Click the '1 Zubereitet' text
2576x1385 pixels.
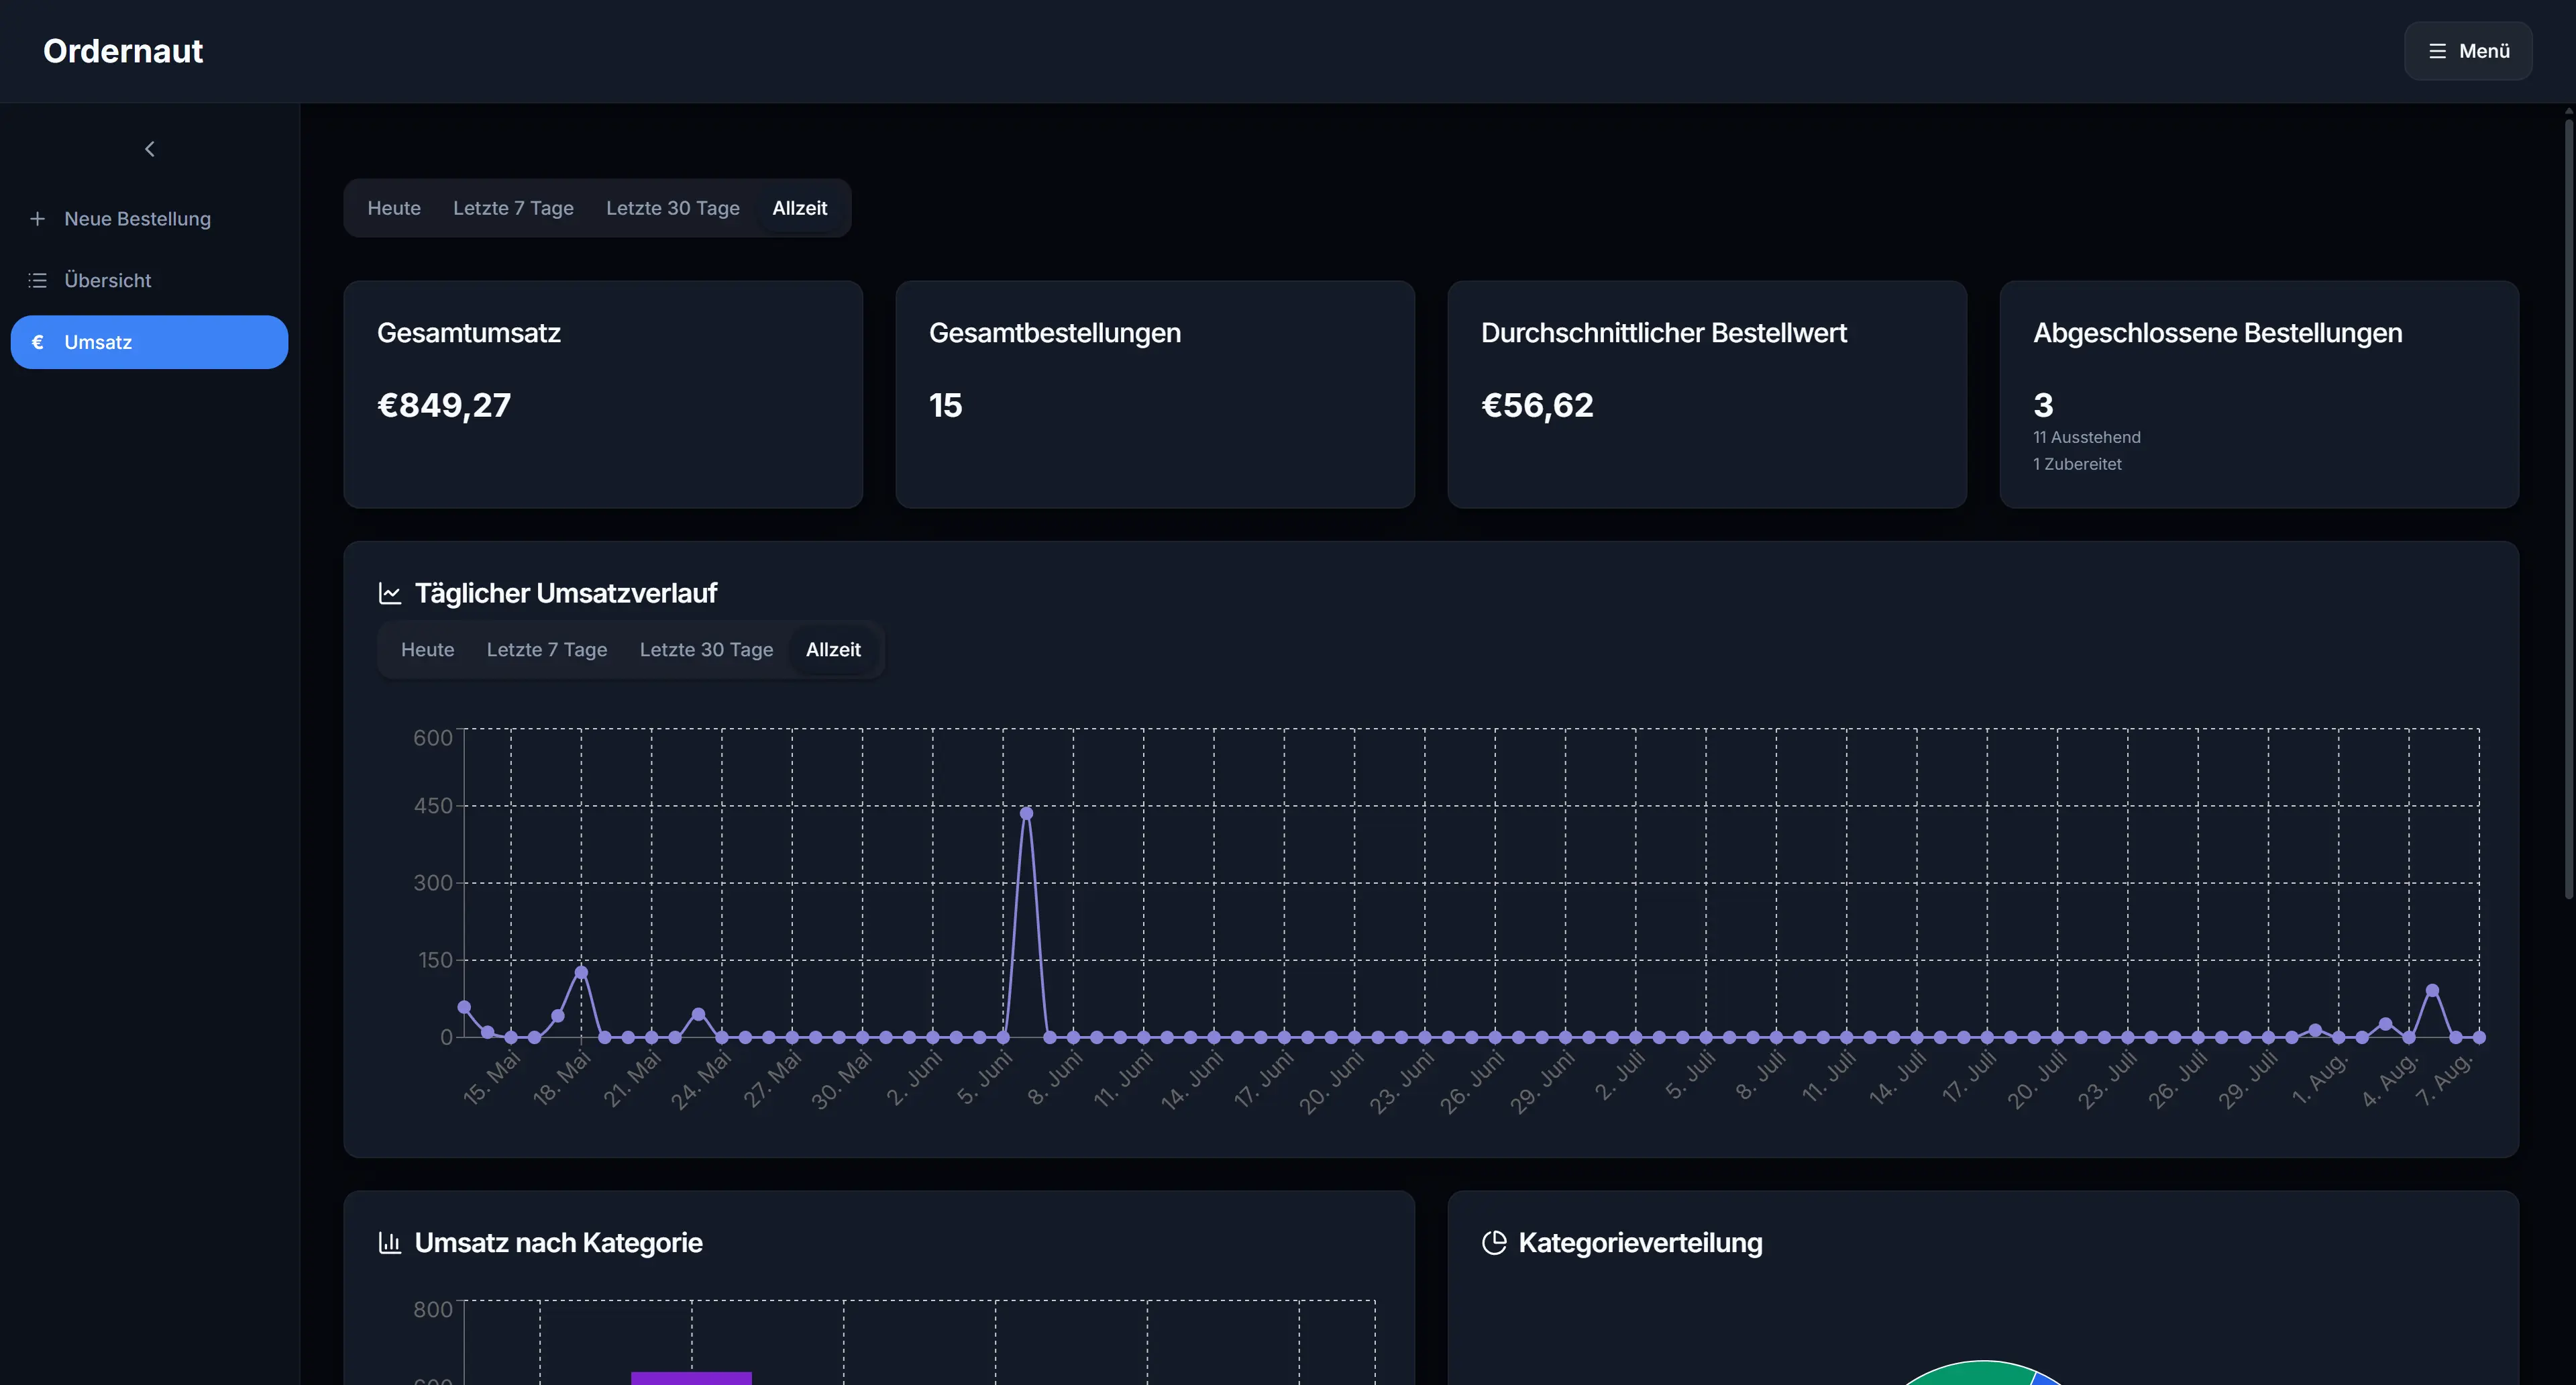(2077, 464)
